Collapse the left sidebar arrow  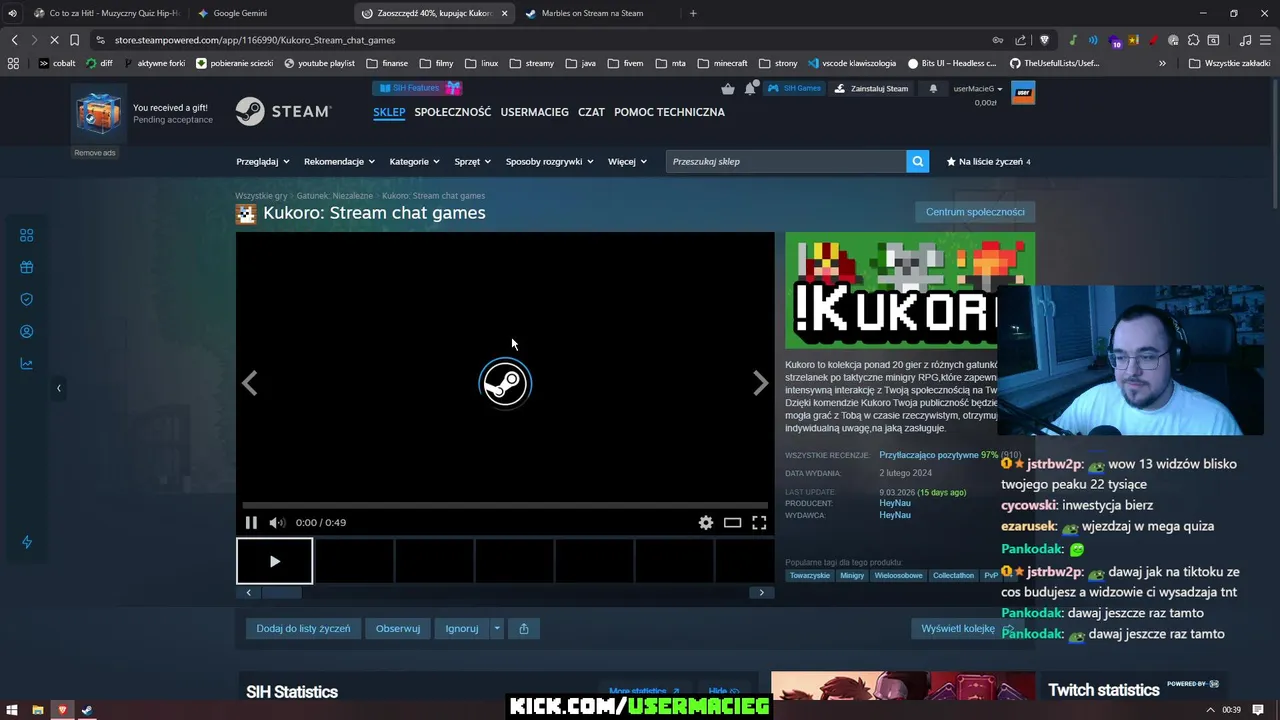58,387
